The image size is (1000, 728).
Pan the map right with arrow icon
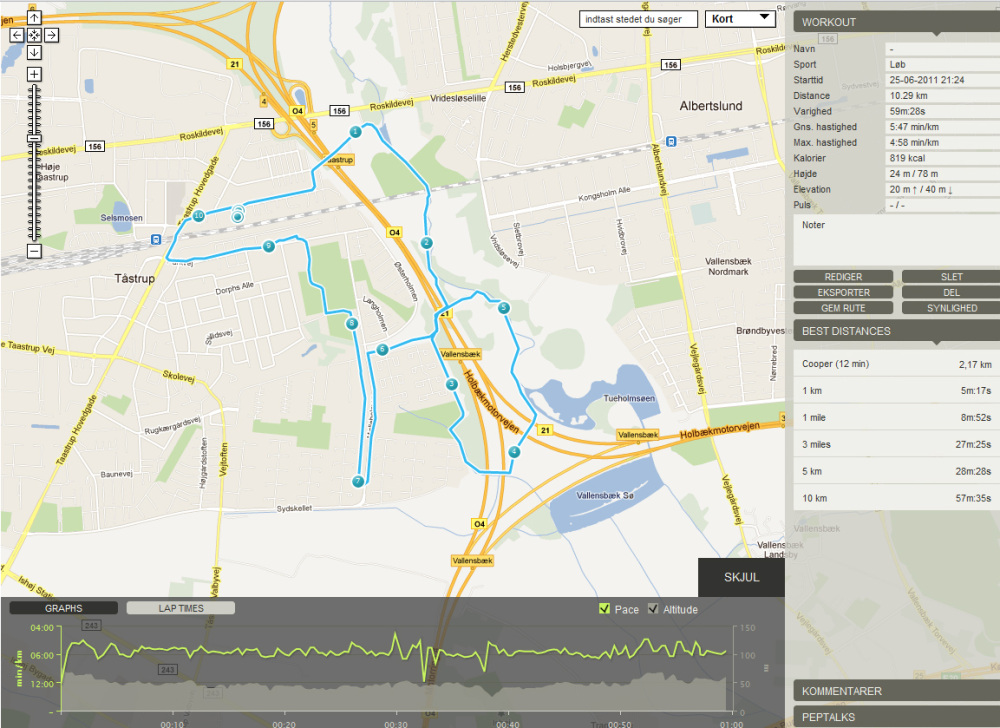(x=52, y=35)
